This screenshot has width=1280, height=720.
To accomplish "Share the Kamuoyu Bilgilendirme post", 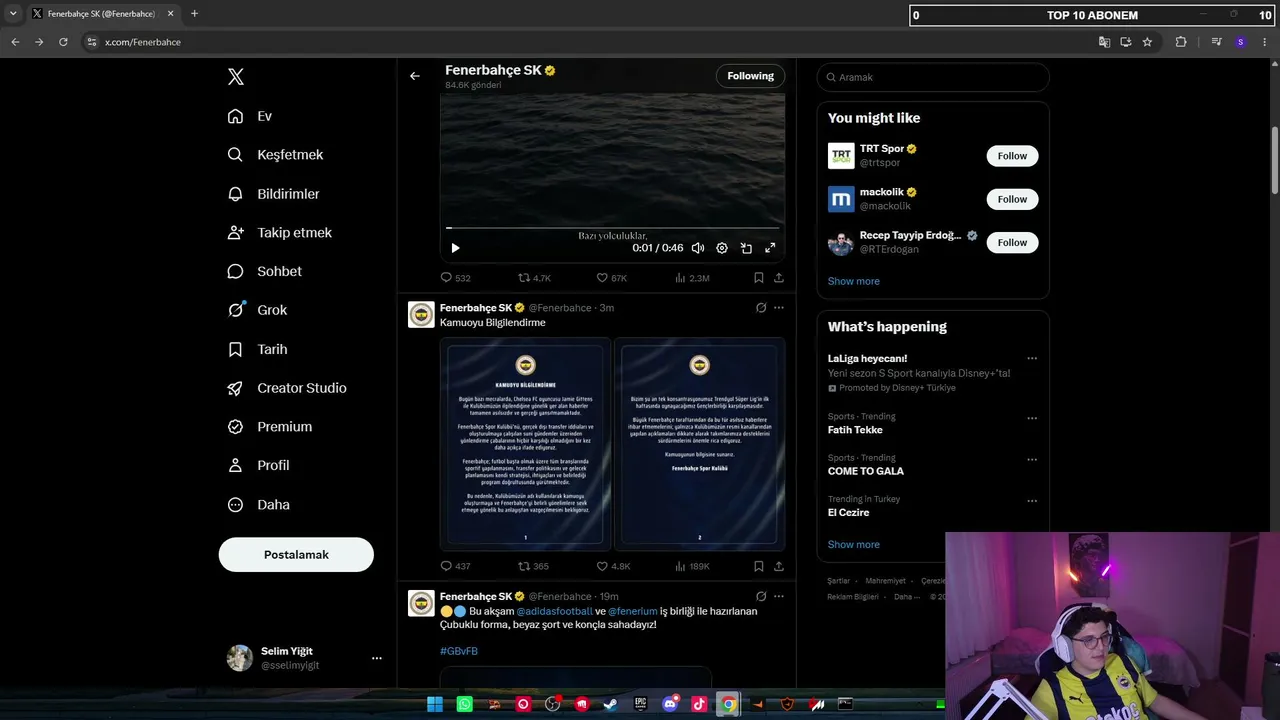I will [779, 566].
